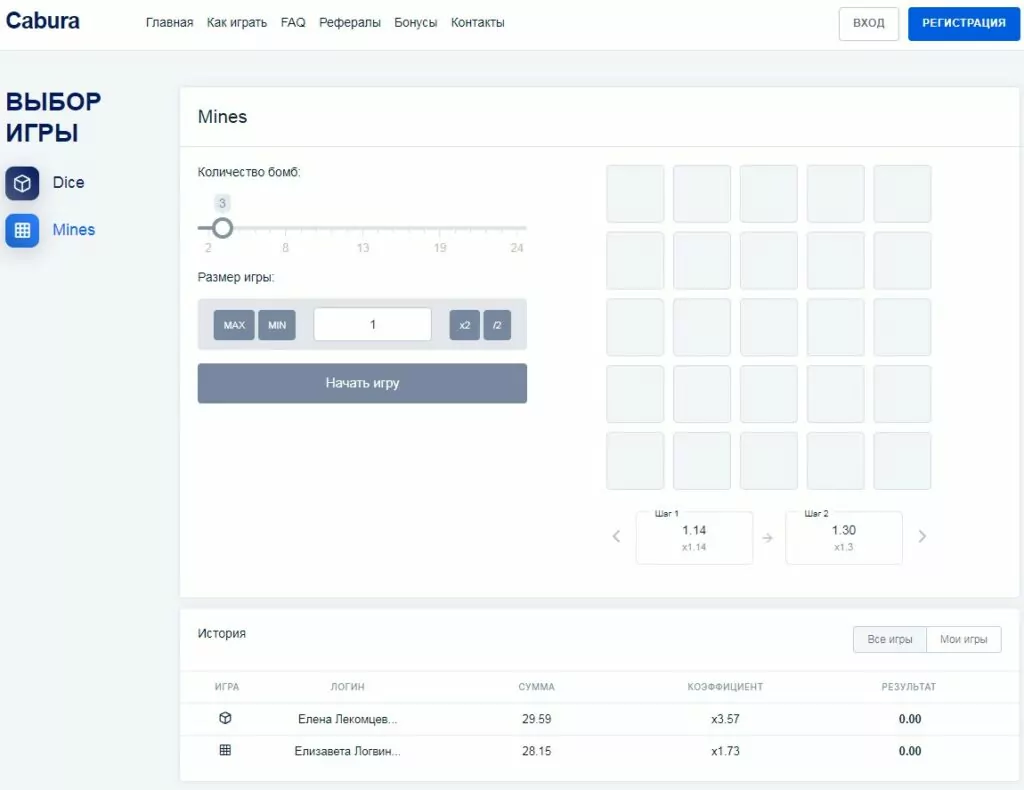Click the right arrow of steps carousel
Viewport: 1024px width, 790px height.
(922, 537)
